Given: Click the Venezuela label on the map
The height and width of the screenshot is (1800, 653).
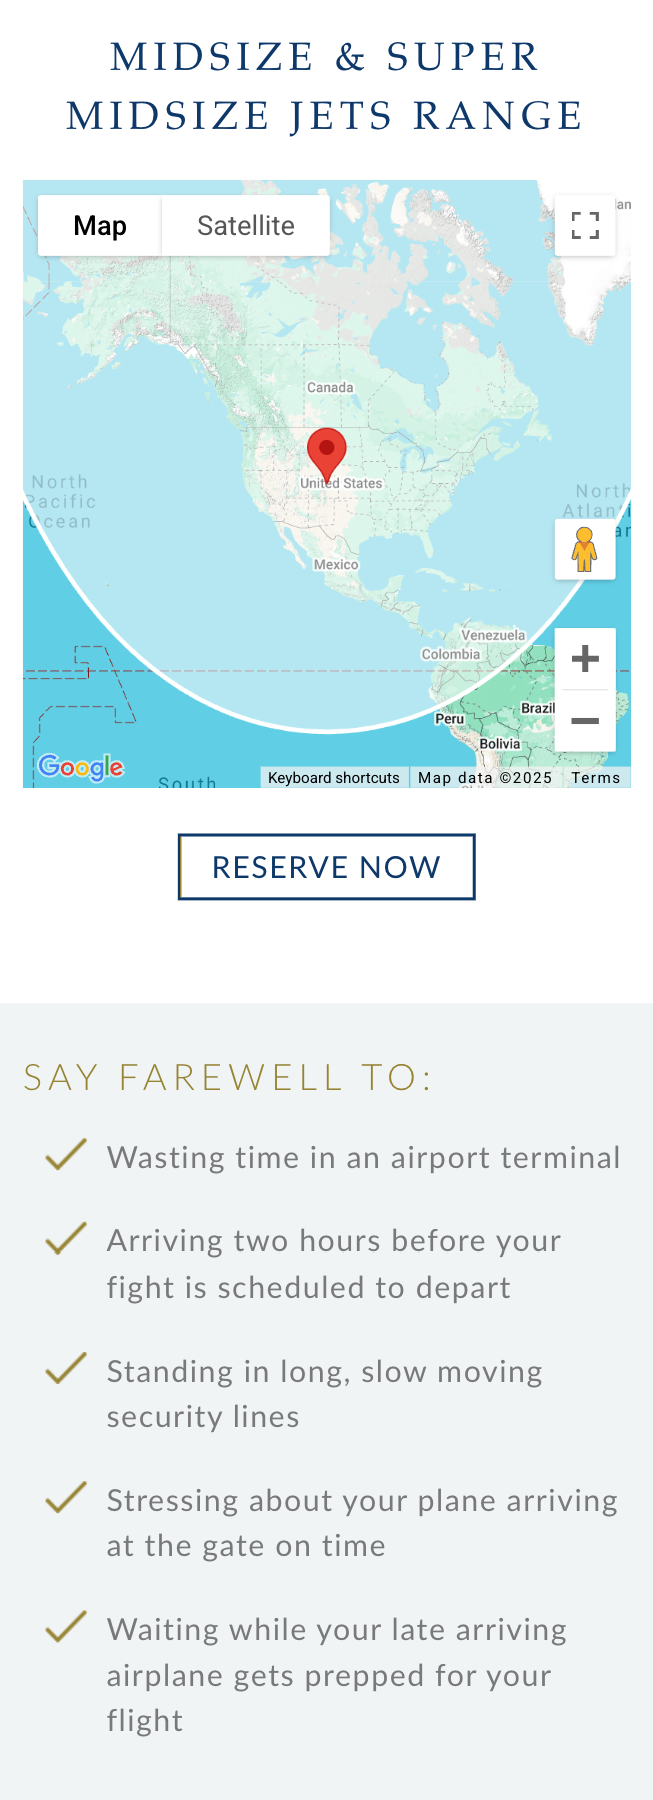Looking at the screenshot, I should click(493, 636).
